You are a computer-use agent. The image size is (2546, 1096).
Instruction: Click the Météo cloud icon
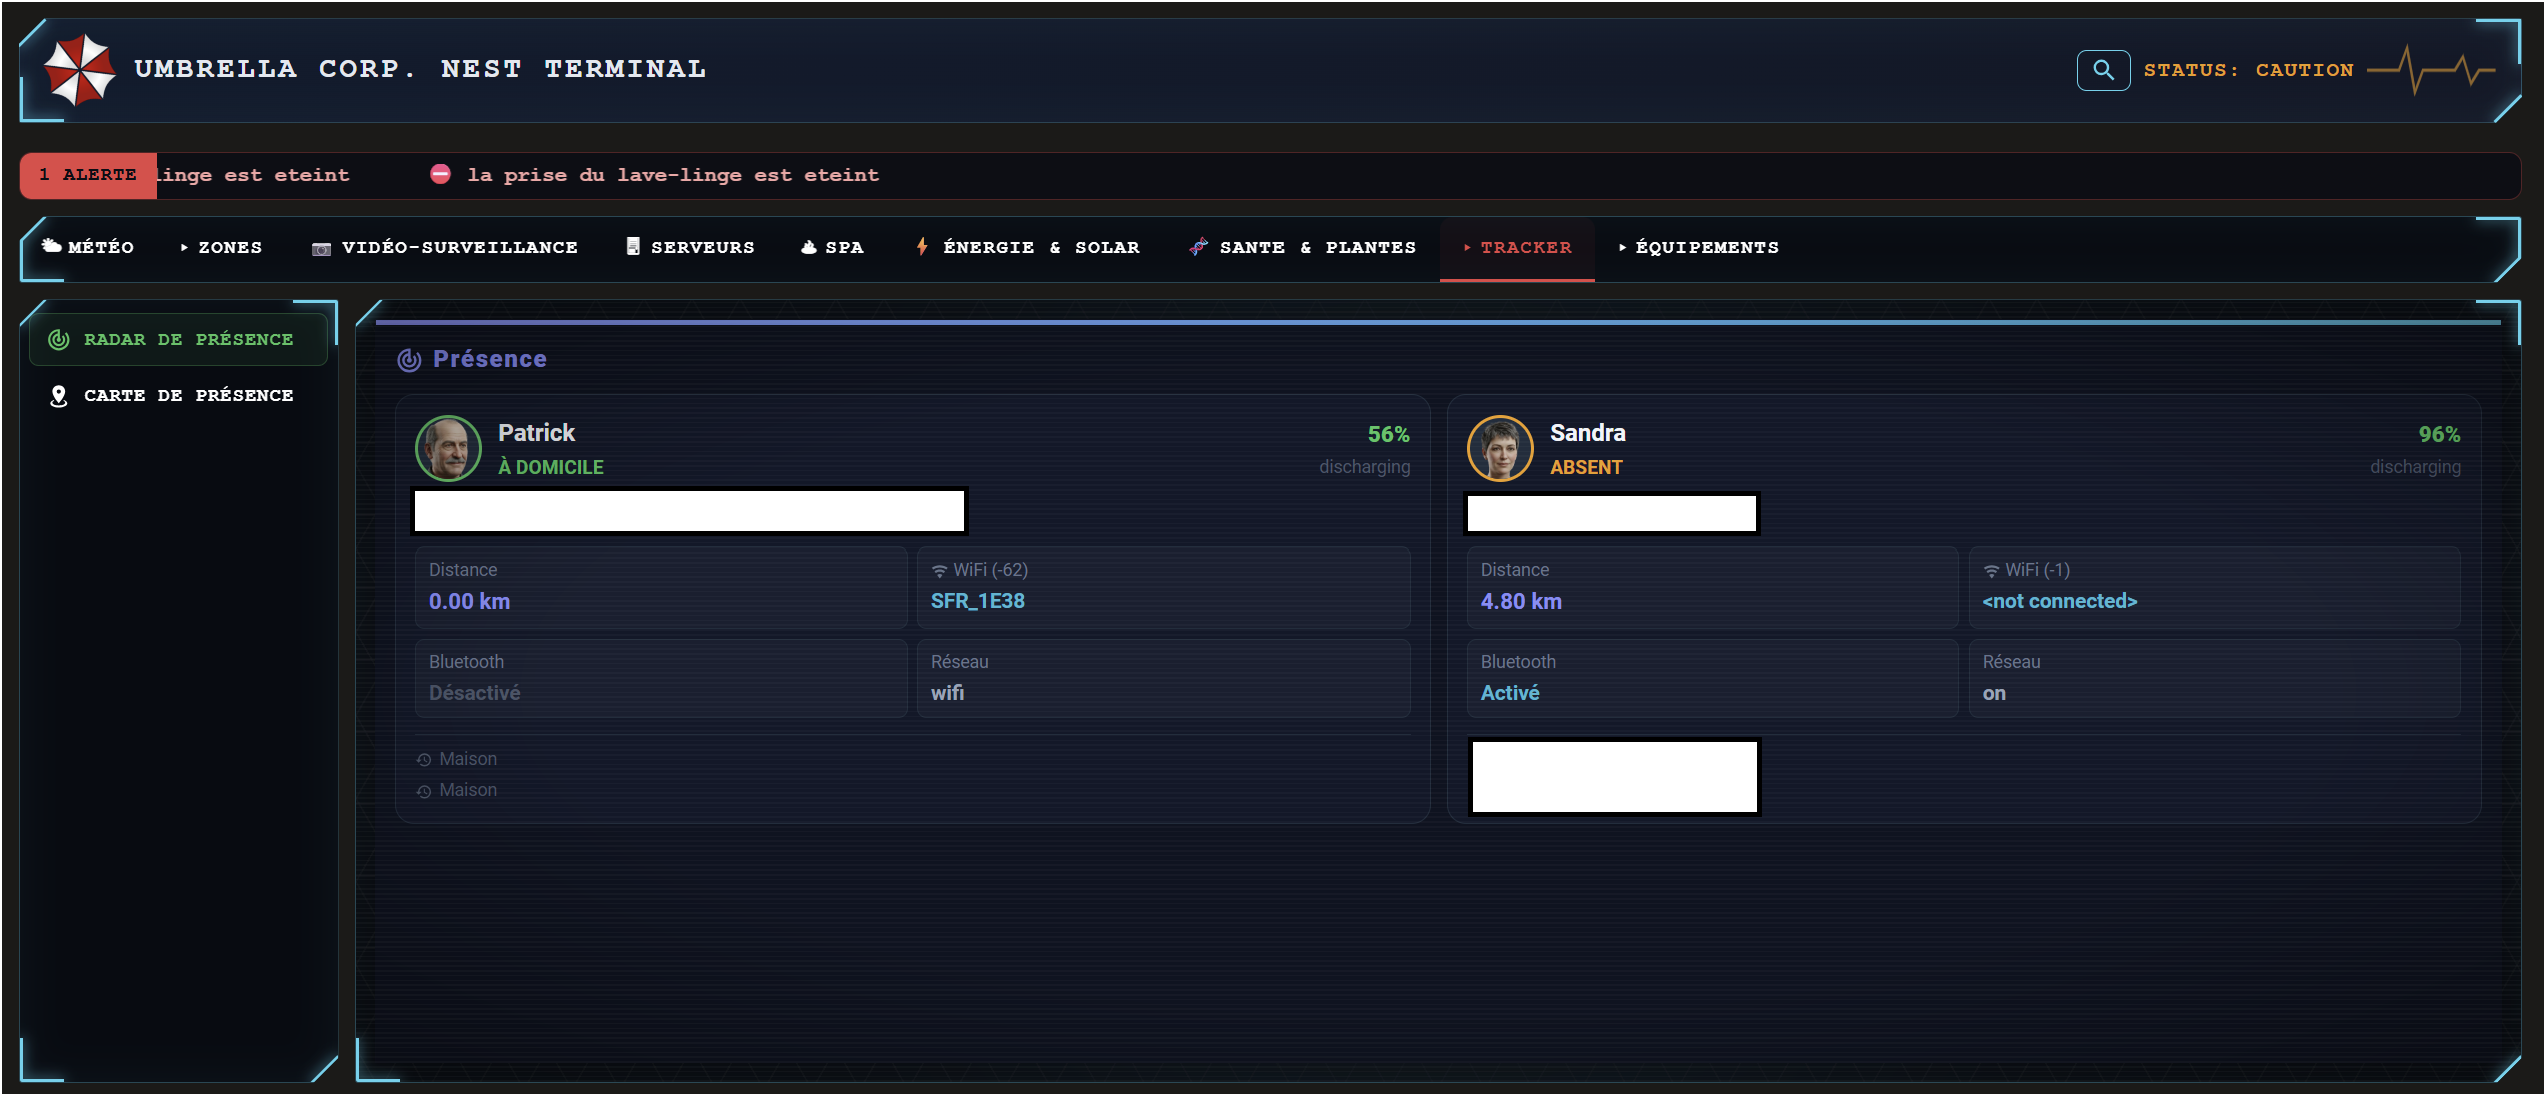tap(51, 246)
